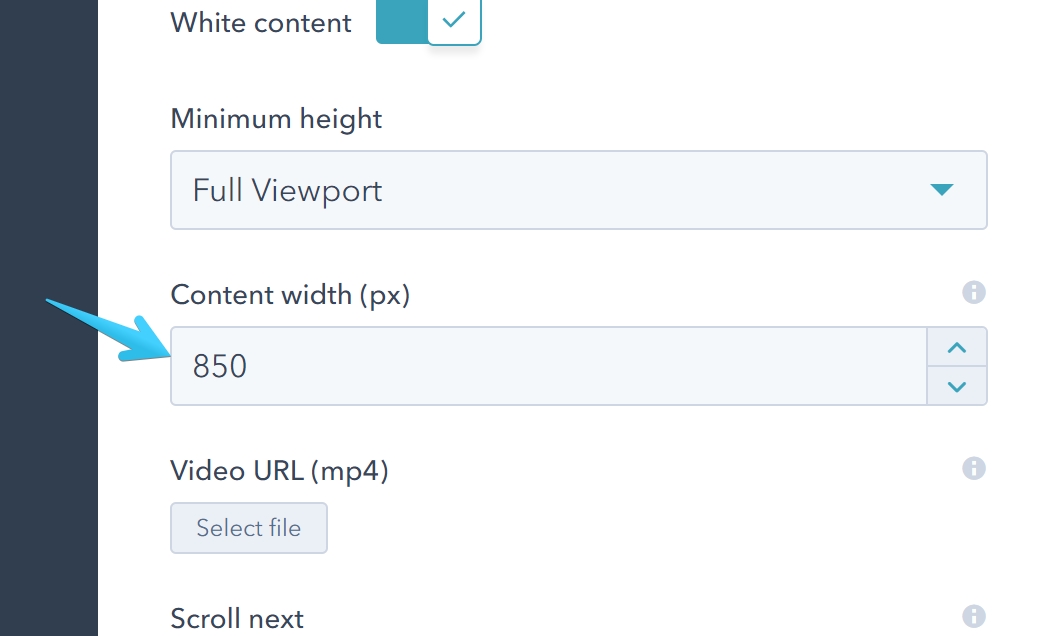Show info tooltip for Scroll next

click(x=973, y=616)
